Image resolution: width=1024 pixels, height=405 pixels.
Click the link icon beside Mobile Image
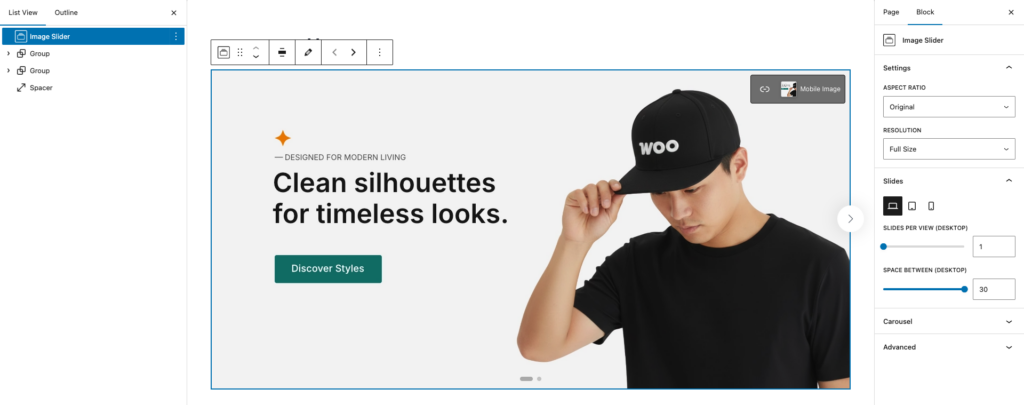point(765,89)
